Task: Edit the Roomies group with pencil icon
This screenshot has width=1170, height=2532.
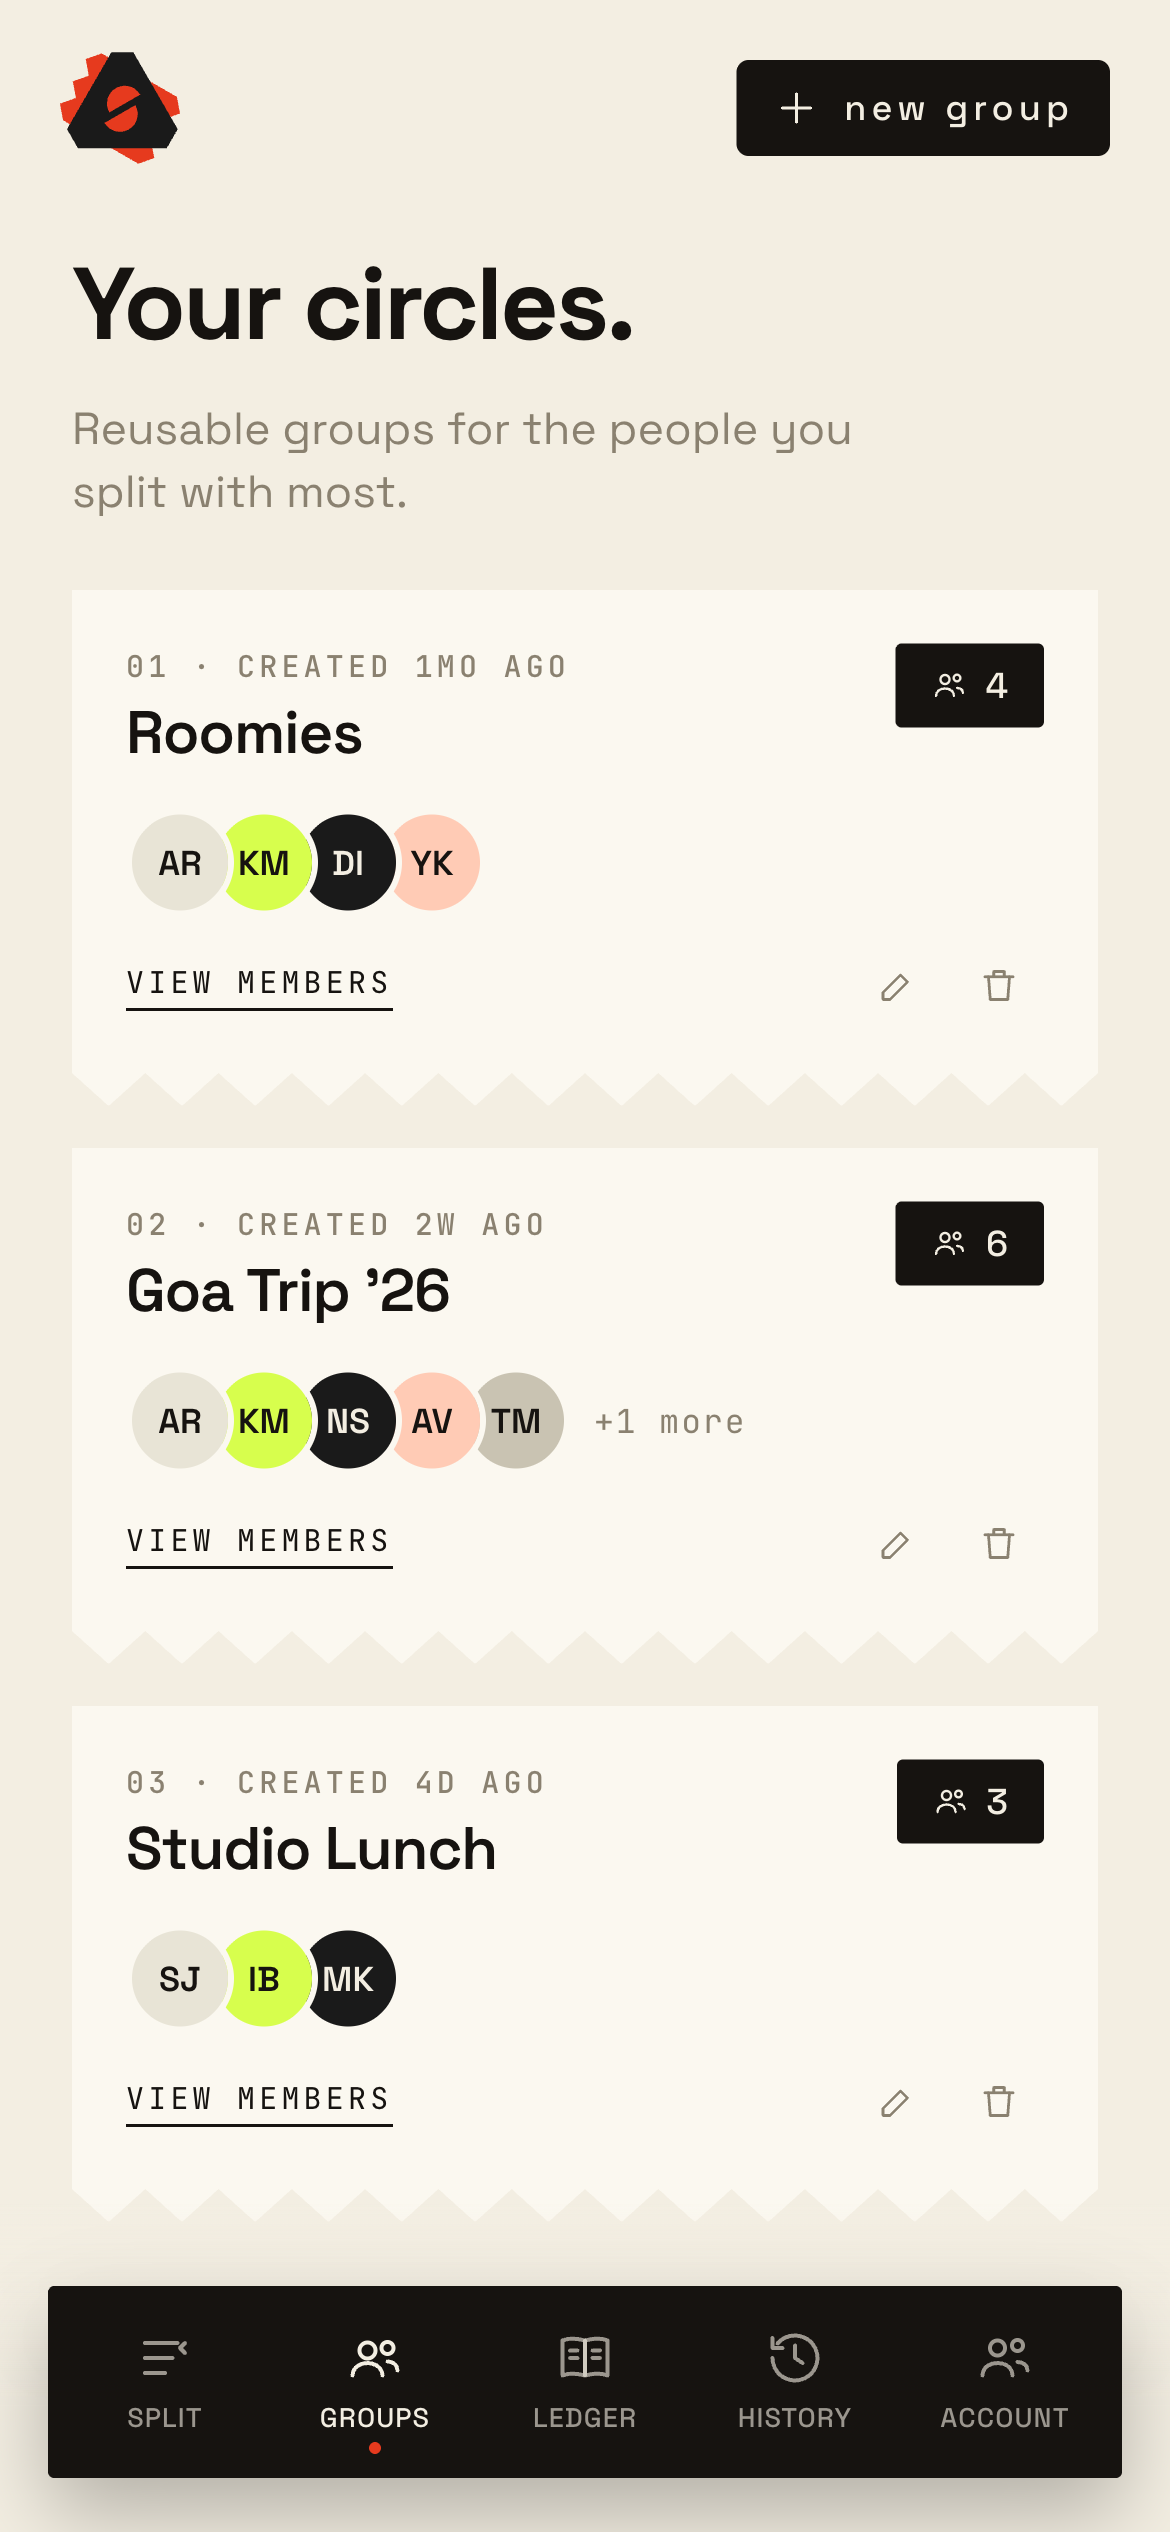Action: coord(895,987)
